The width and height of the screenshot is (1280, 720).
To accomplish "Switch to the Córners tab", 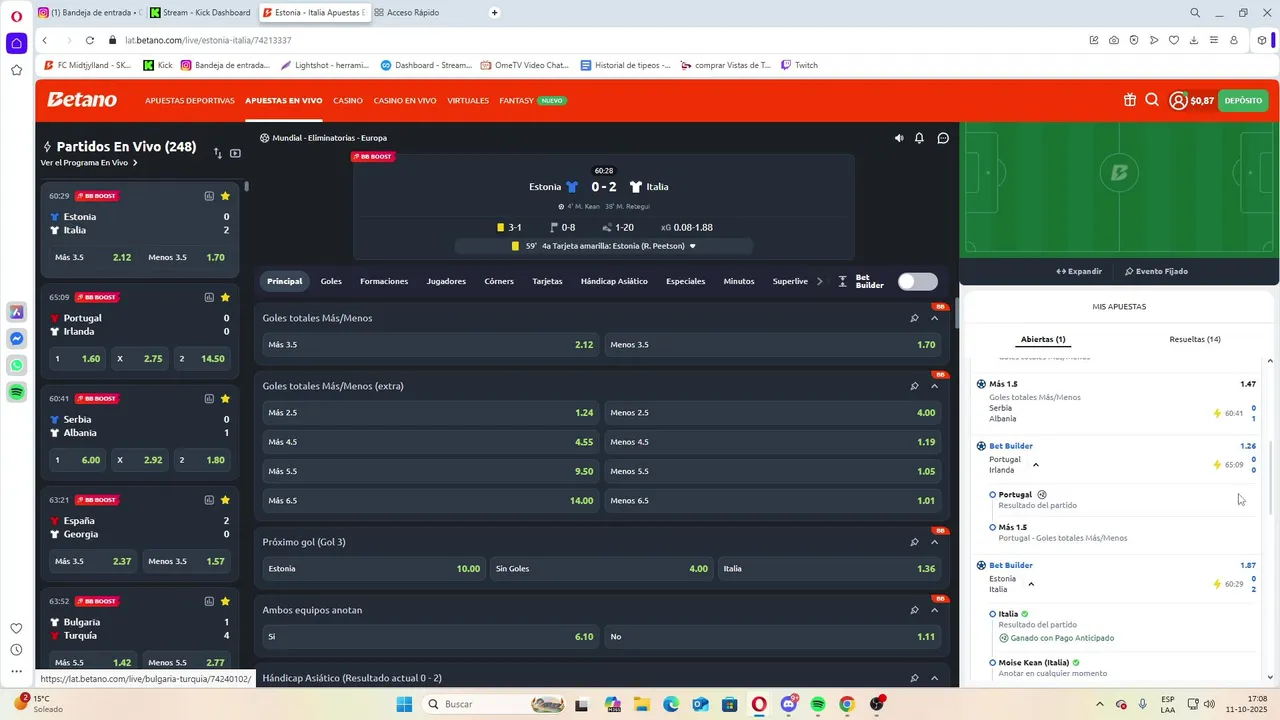I will (x=499, y=281).
